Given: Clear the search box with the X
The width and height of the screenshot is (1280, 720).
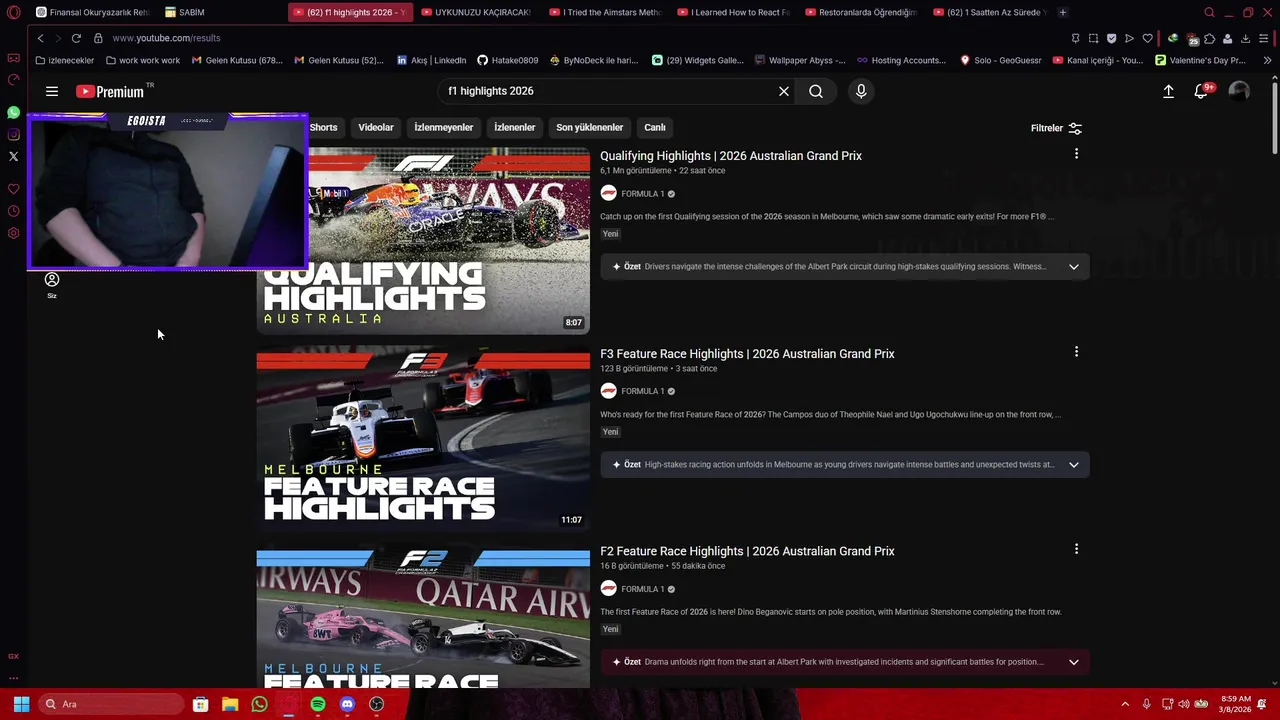Looking at the screenshot, I should 784,91.
